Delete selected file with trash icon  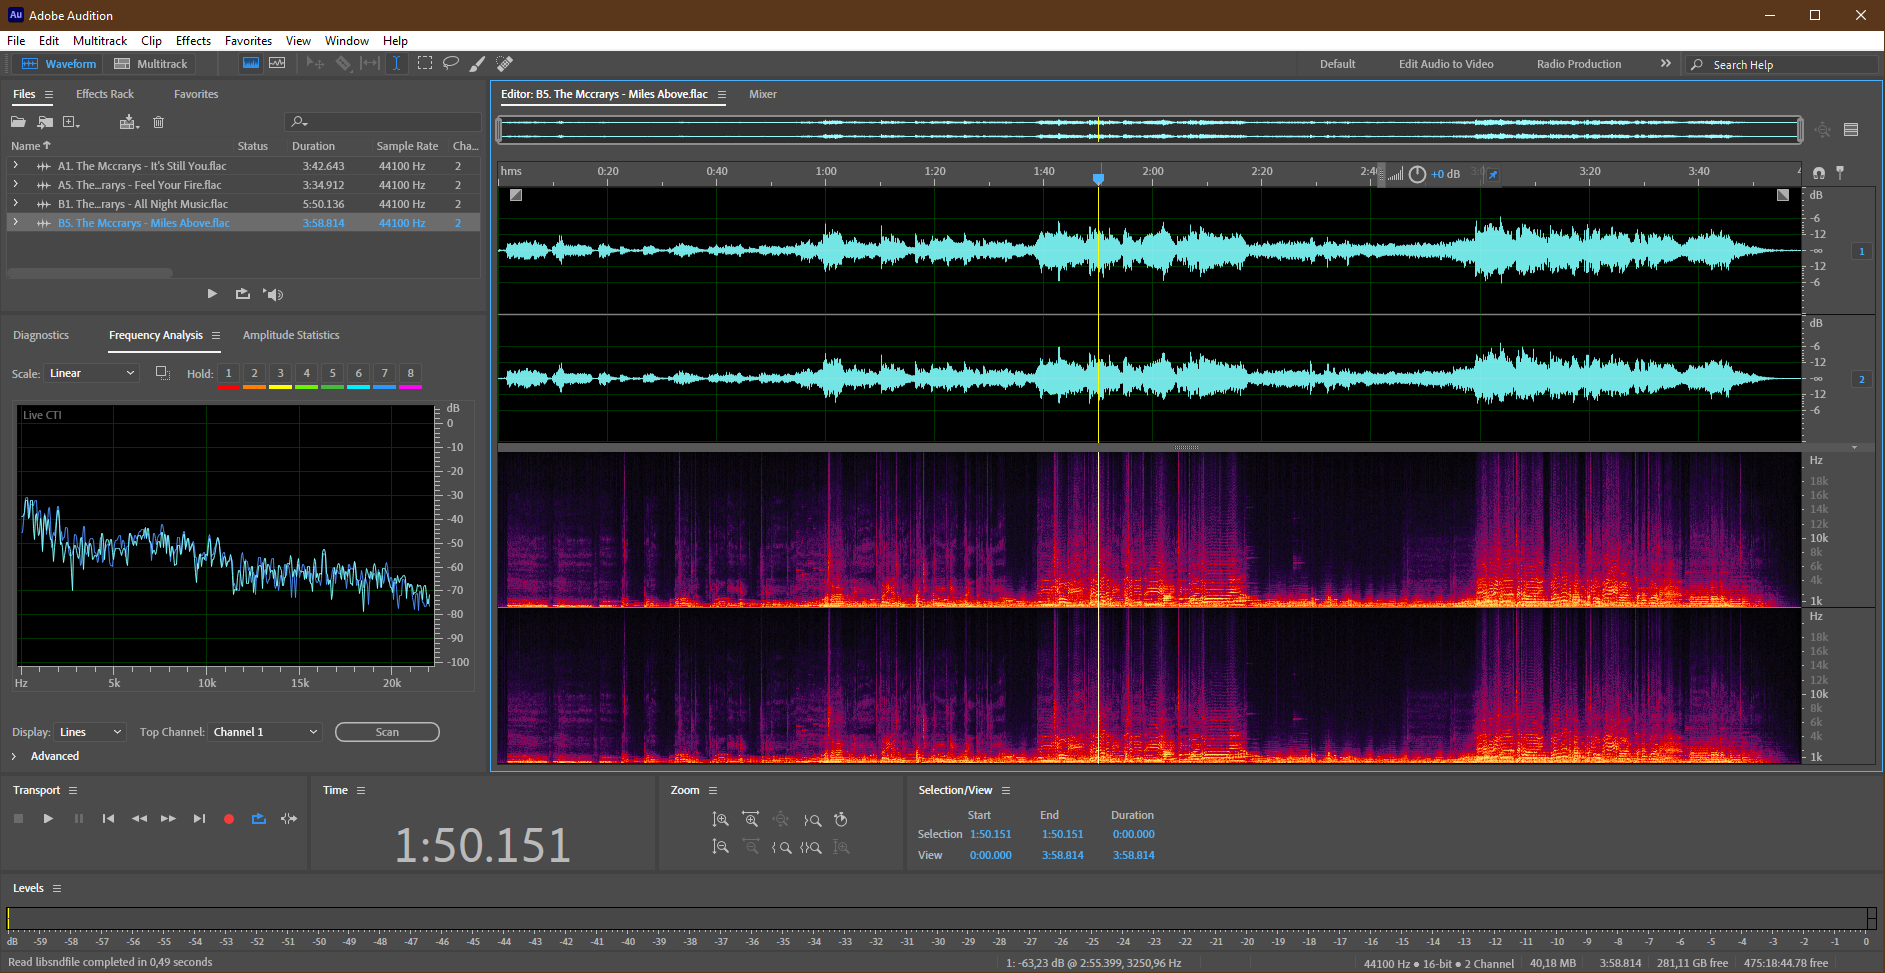coord(158,122)
